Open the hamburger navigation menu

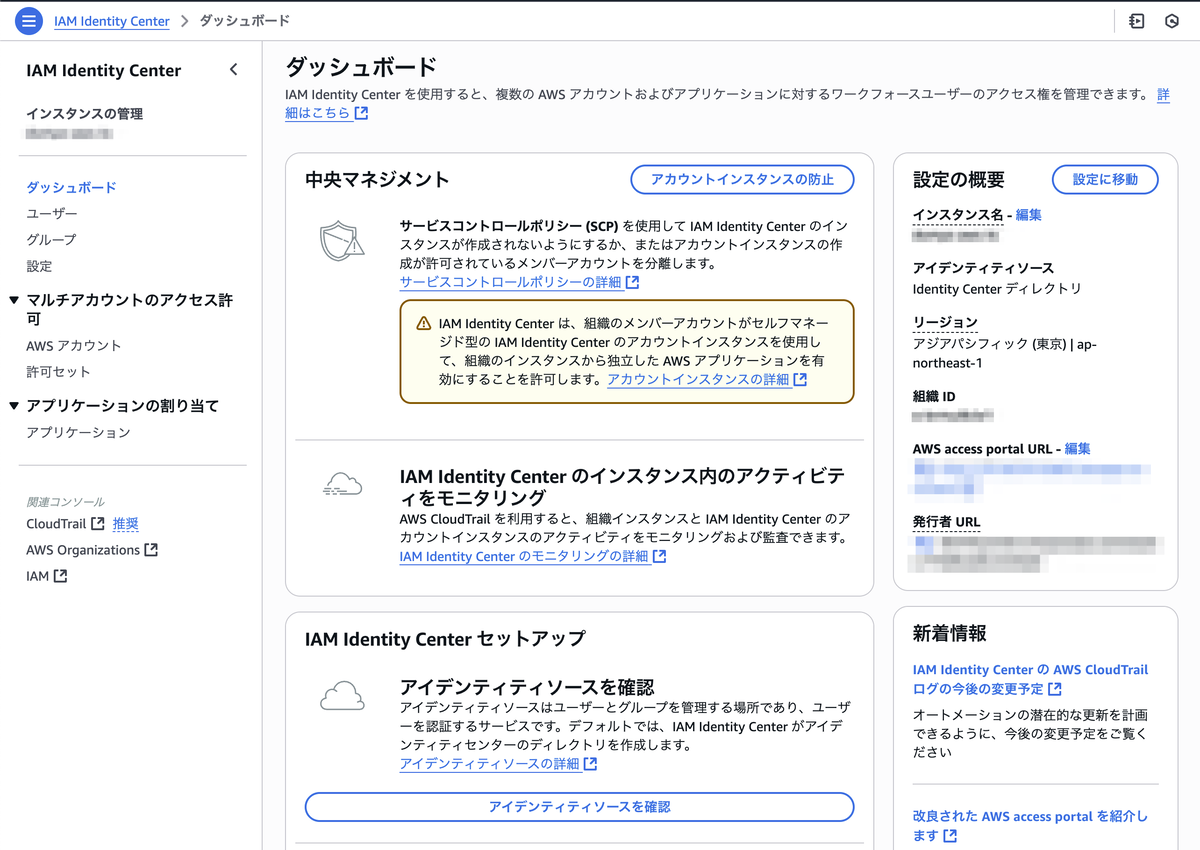click(30, 20)
